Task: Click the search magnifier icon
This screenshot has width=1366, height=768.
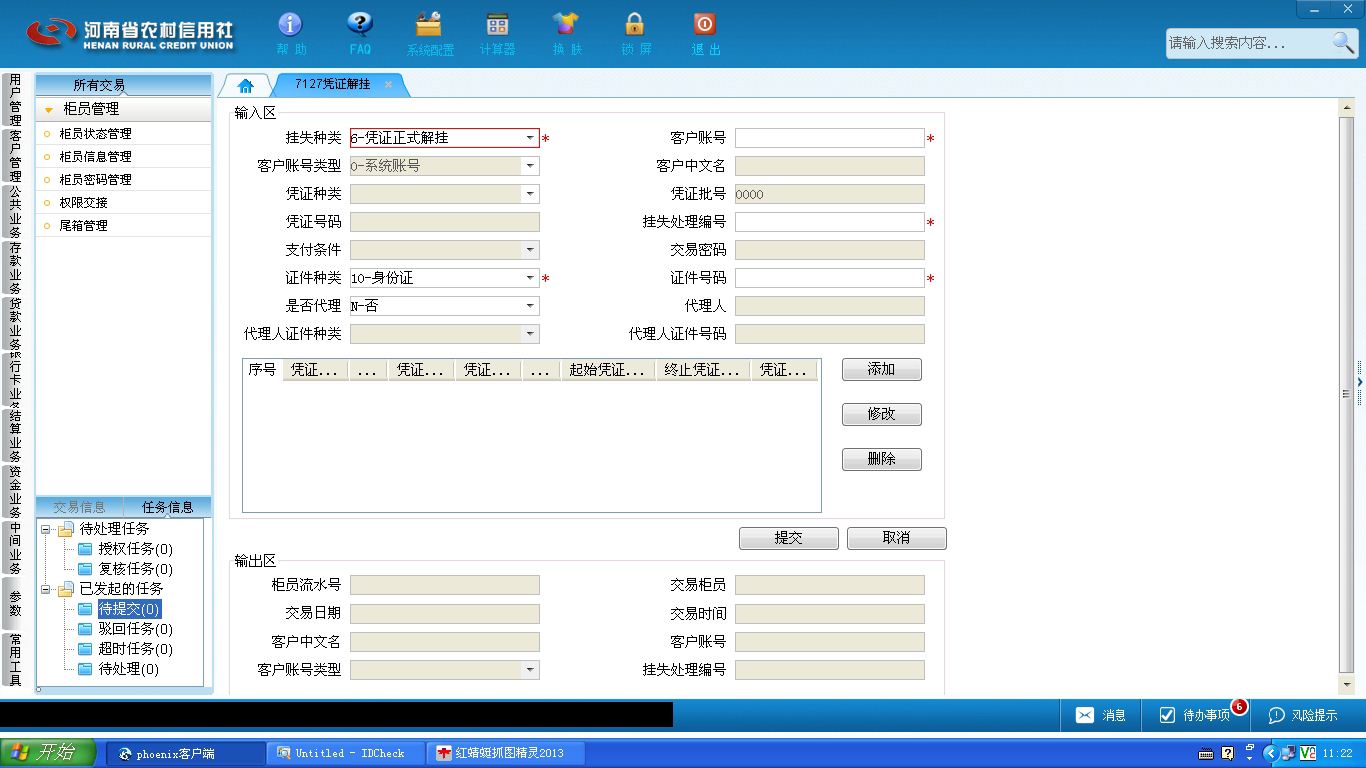Action: coord(1343,42)
